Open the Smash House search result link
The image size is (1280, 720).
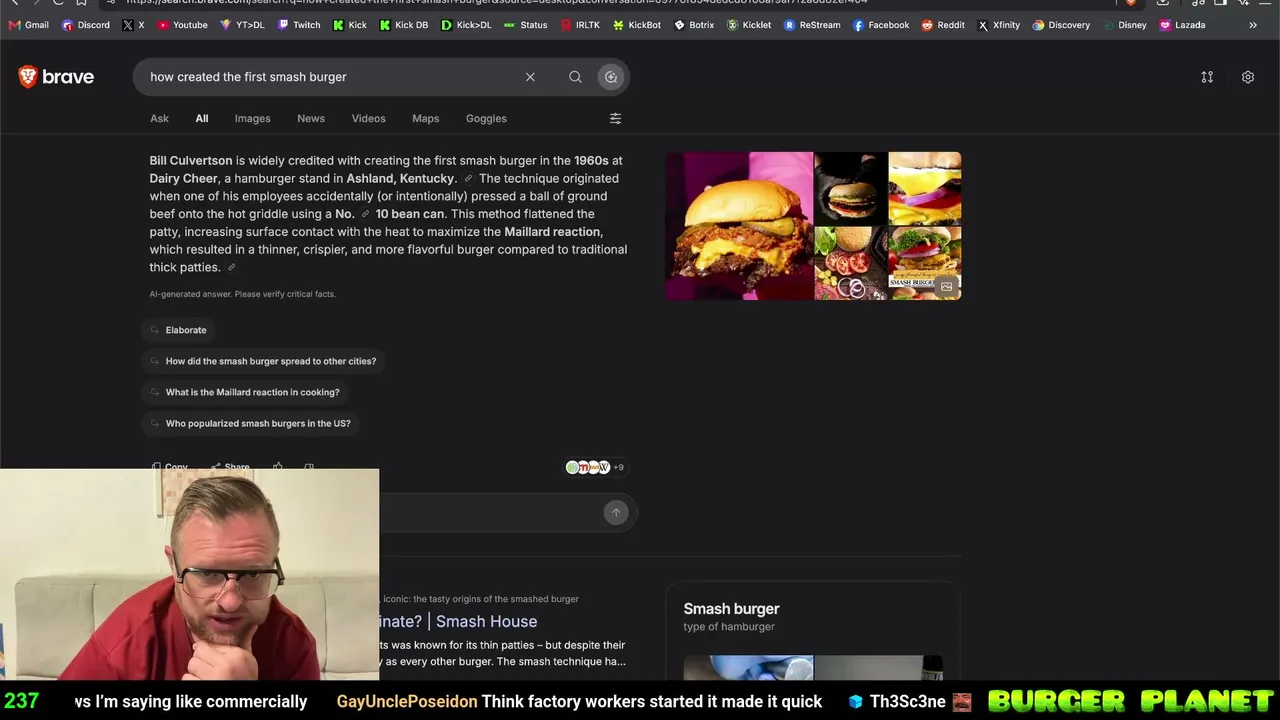click(458, 621)
